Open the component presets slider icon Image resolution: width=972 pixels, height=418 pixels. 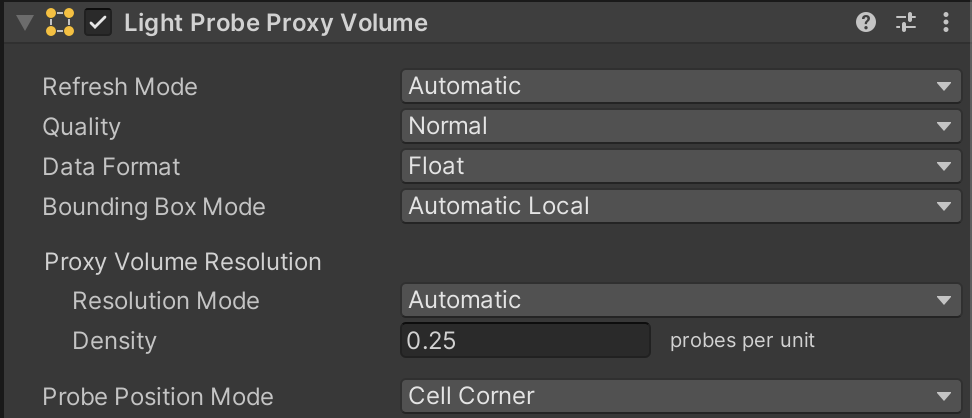pyautogui.click(x=906, y=22)
